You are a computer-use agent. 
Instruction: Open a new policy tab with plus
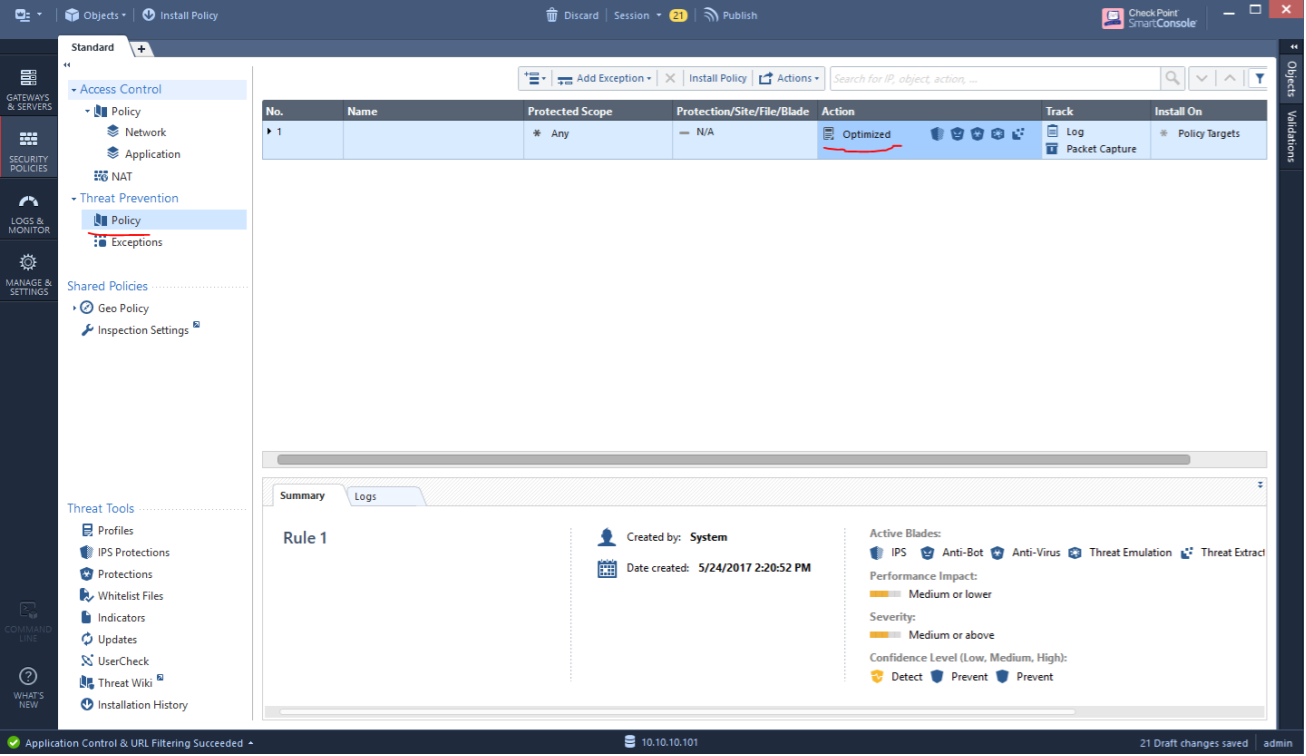[141, 48]
